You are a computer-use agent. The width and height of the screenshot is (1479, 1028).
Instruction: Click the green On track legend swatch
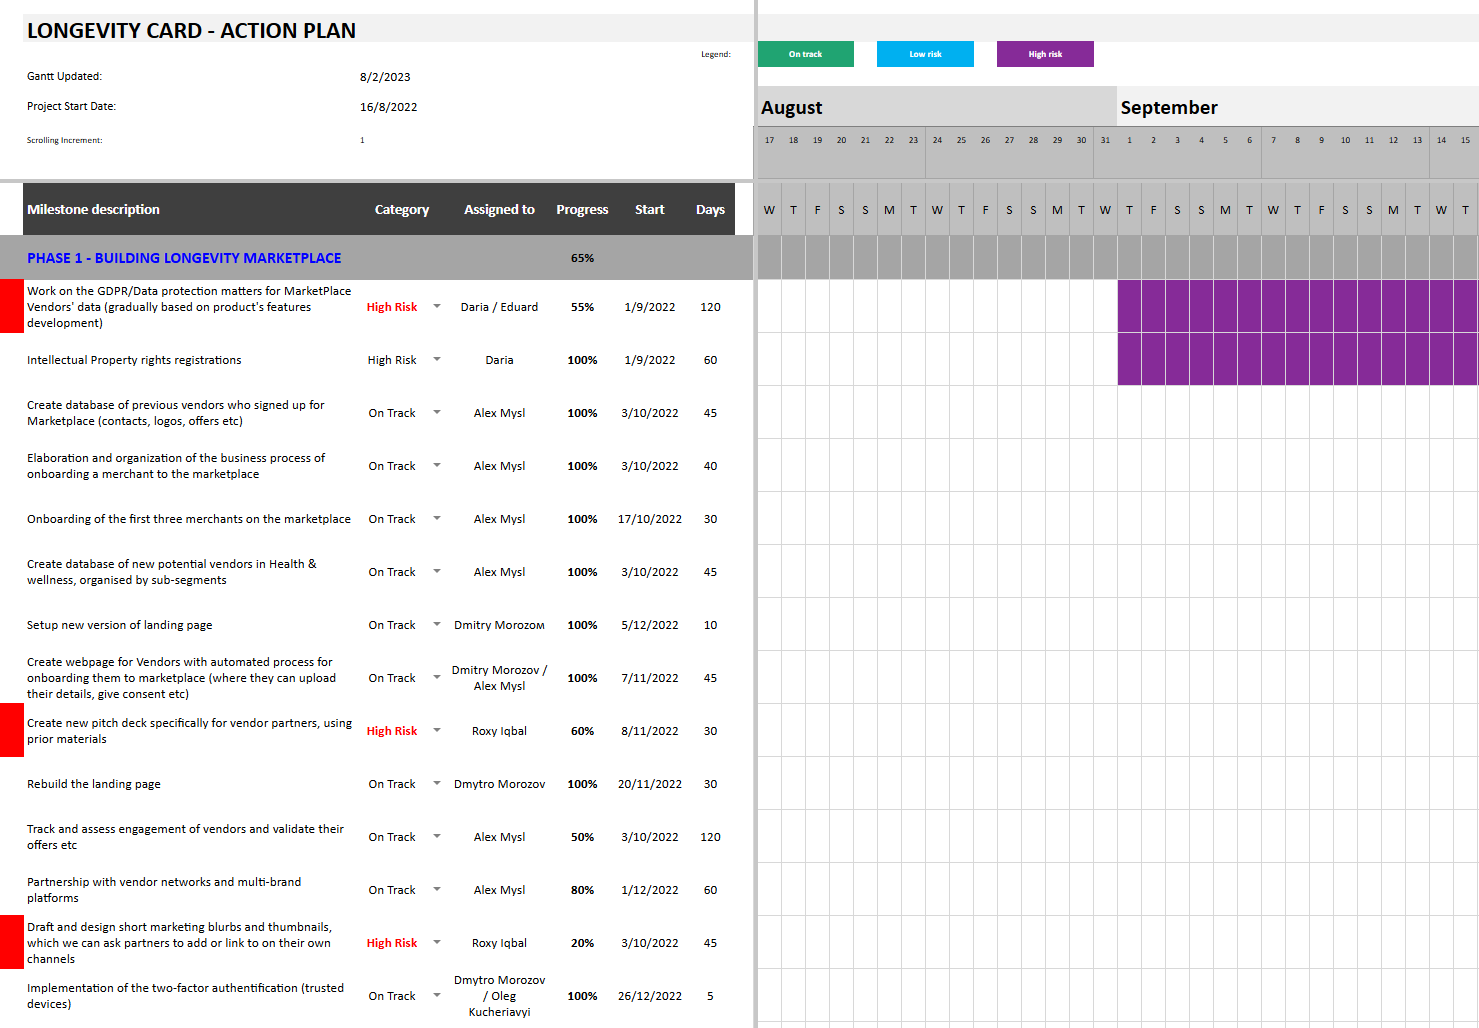(x=805, y=54)
